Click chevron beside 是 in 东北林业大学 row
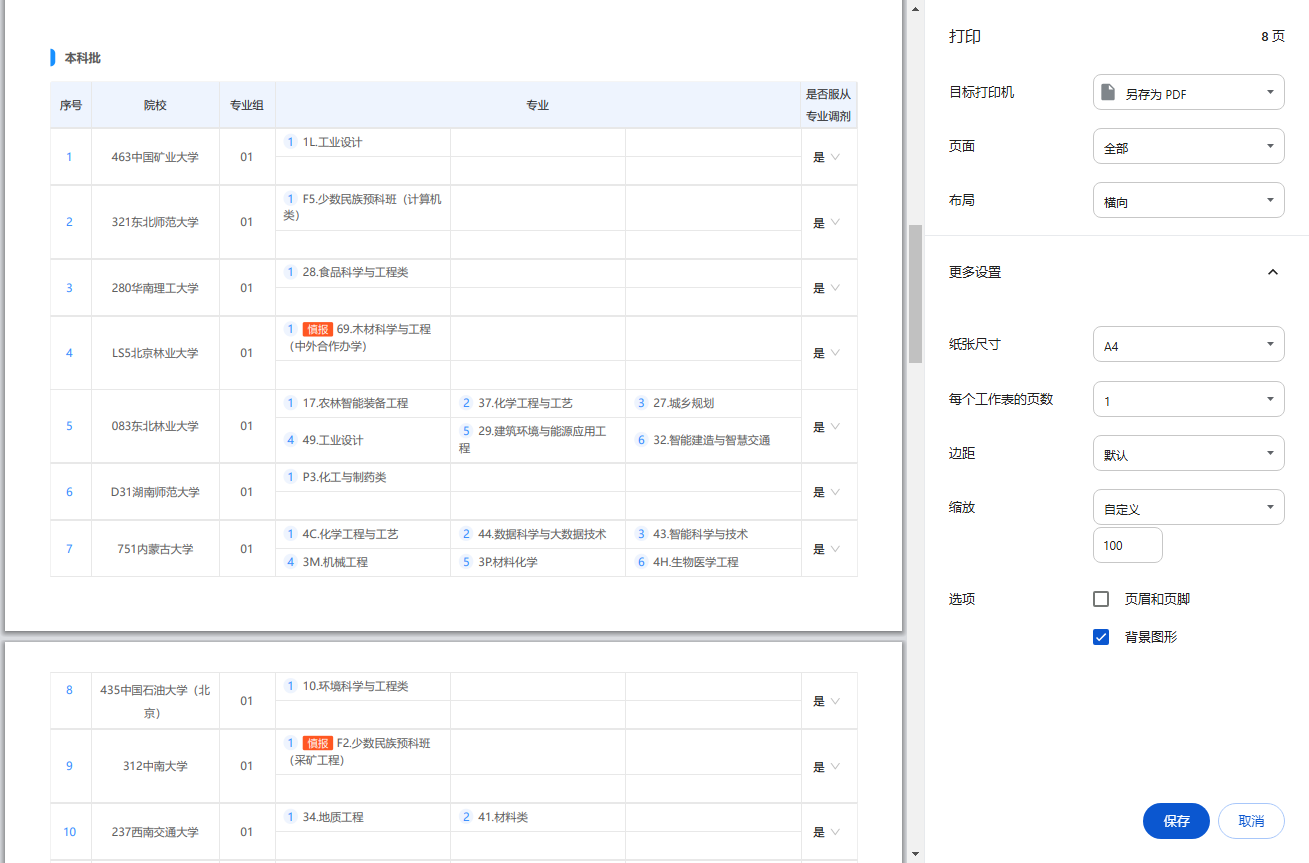This screenshot has height=863, width=1309. click(x=835, y=426)
